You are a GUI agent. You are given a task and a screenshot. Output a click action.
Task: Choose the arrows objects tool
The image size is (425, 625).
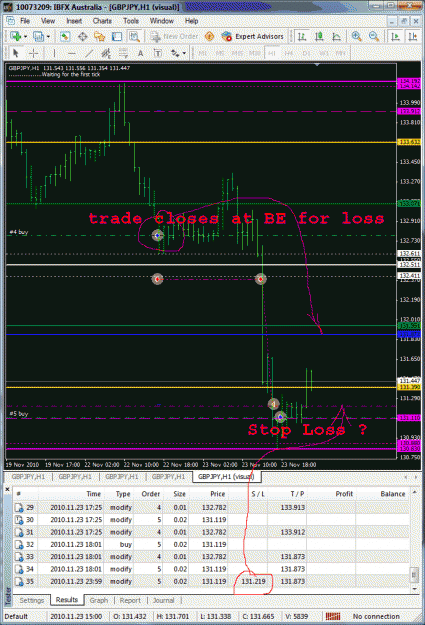tap(175, 53)
